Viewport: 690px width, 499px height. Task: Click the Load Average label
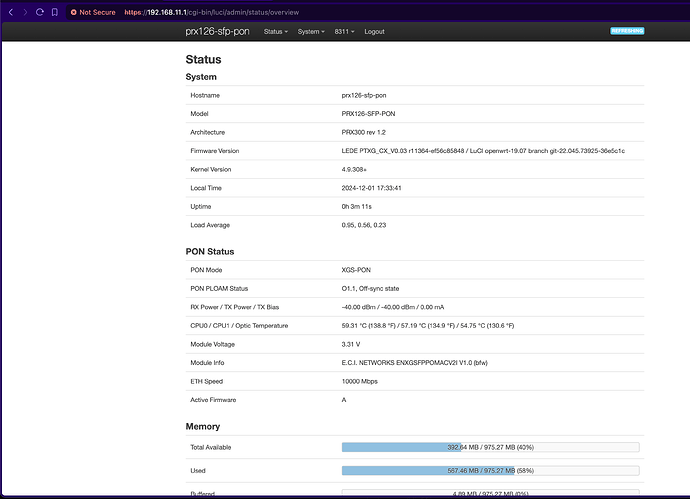[x=210, y=225]
